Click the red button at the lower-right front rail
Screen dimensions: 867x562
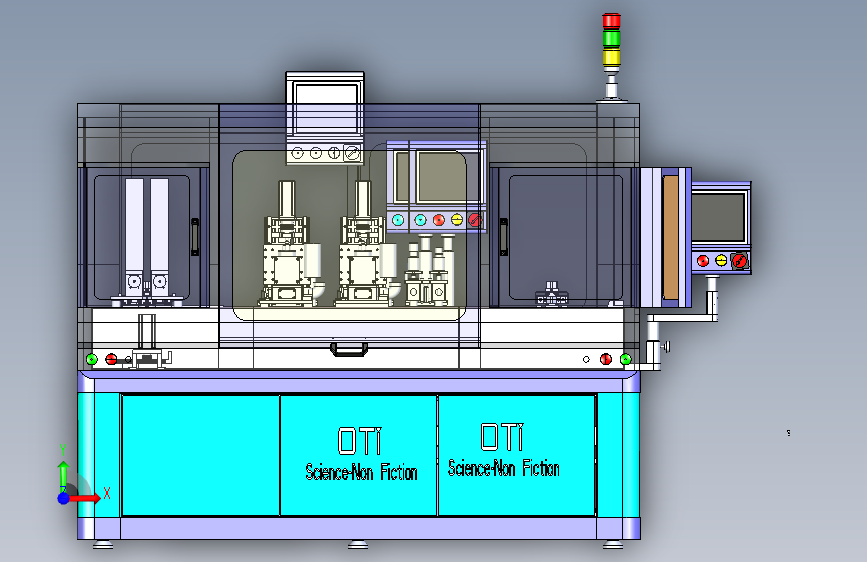(x=606, y=360)
